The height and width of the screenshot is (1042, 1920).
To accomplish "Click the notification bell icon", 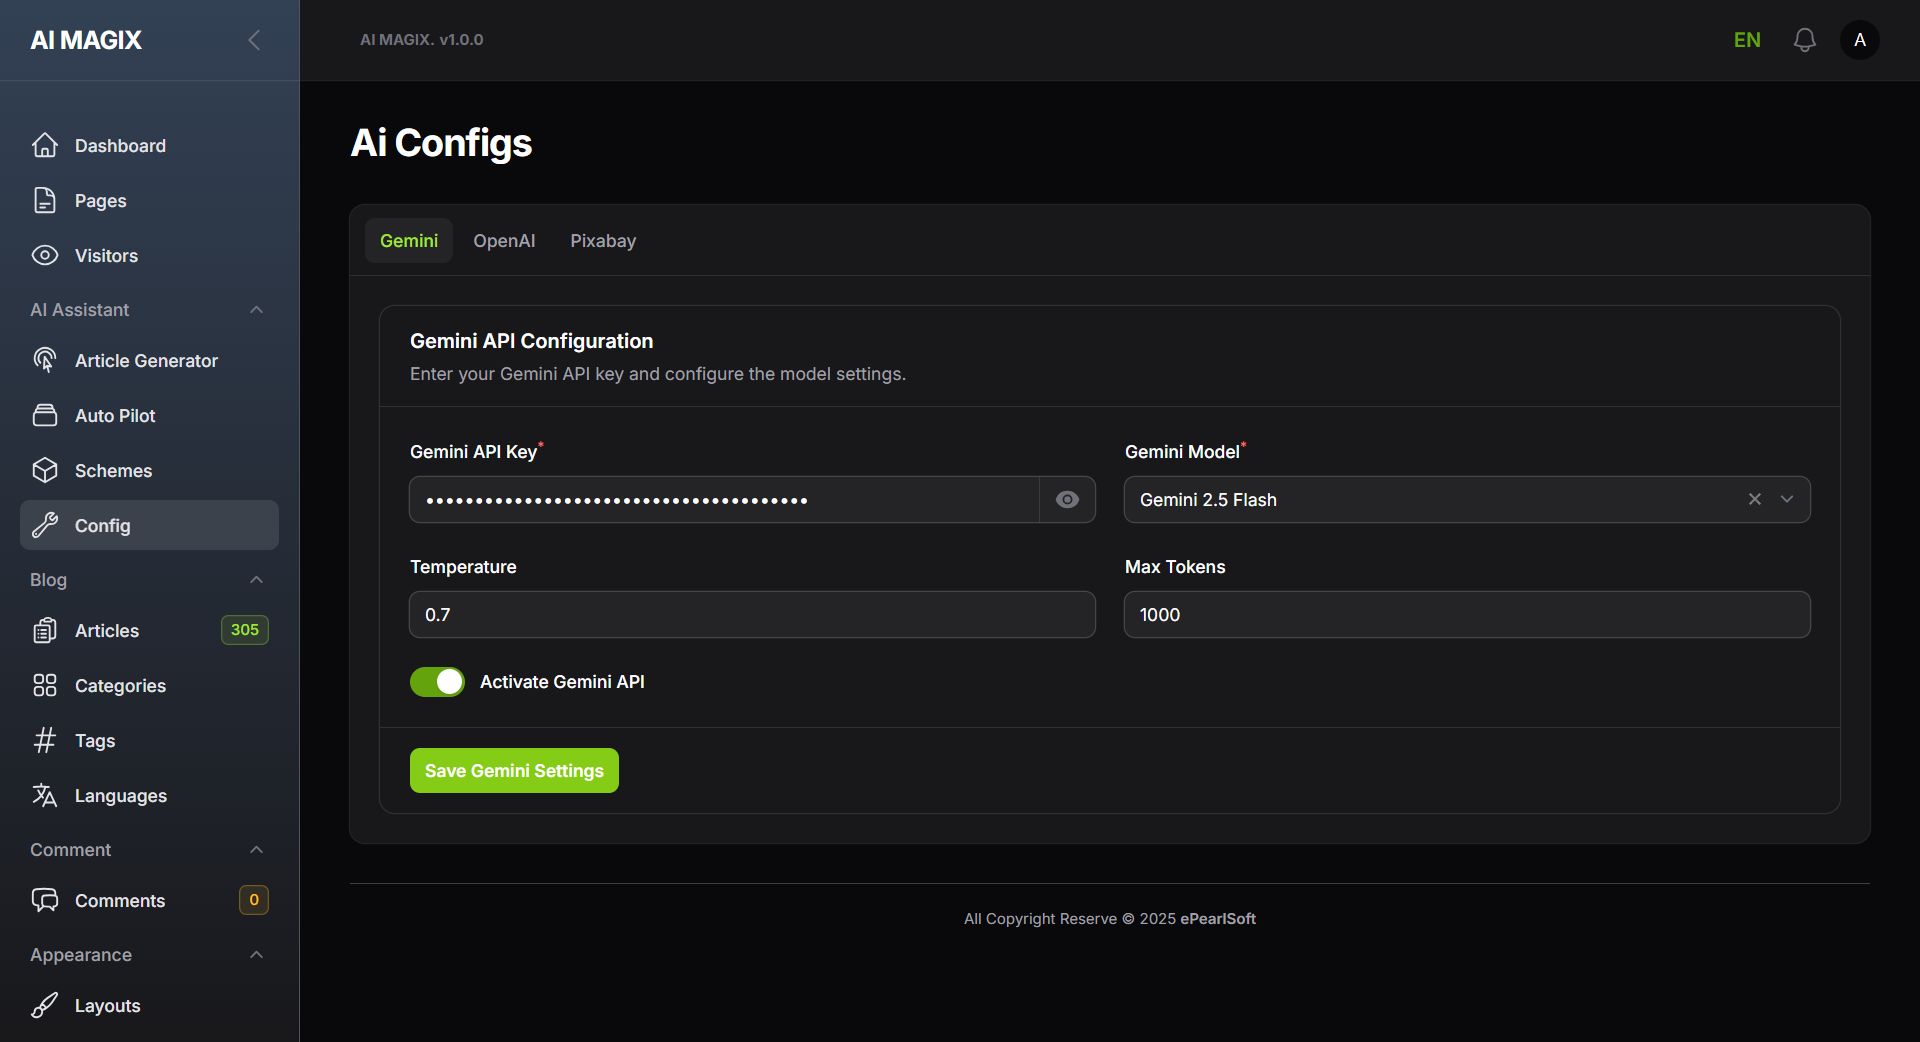I will pyautogui.click(x=1804, y=40).
